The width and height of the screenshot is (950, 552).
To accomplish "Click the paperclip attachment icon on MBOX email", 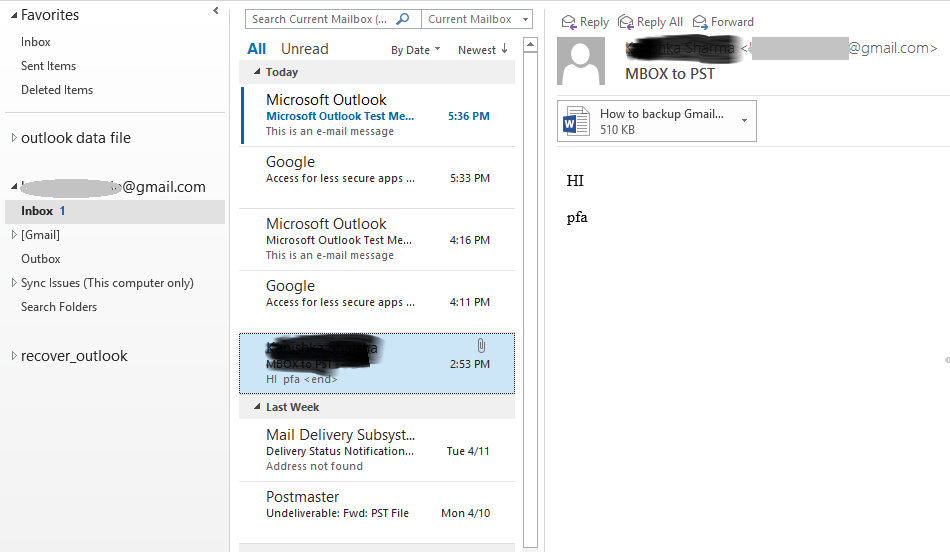I will click(x=481, y=345).
